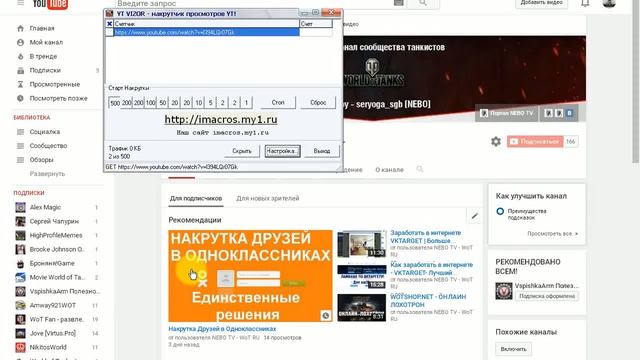Open Посмотреть позже watch later list
The width and height of the screenshot is (640, 360).
click(58, 98)
